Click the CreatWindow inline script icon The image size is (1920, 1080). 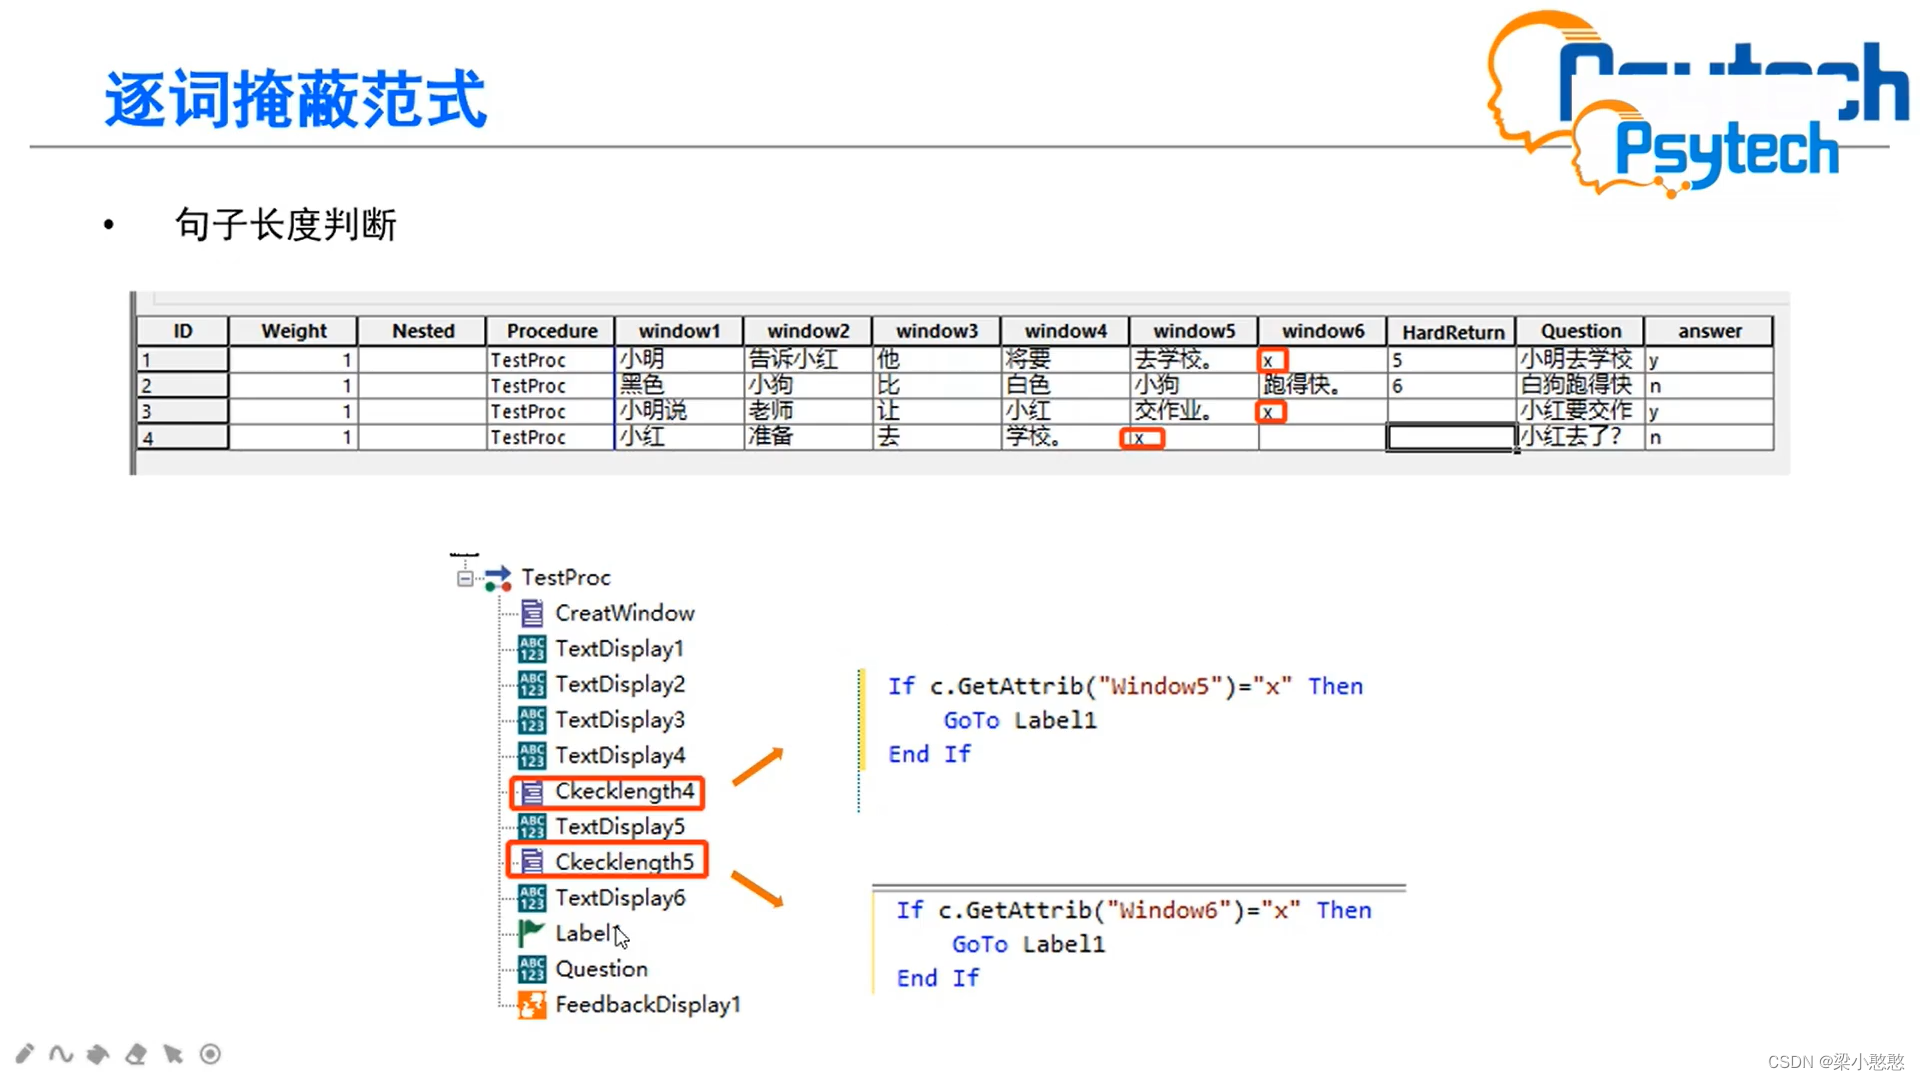(531, 613)
